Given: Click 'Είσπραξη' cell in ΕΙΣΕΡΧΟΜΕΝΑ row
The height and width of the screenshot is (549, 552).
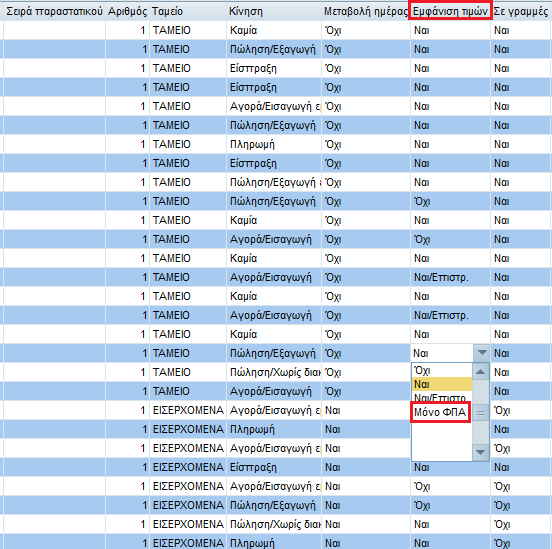Looking at the screenshot, I should coord(274,467).
